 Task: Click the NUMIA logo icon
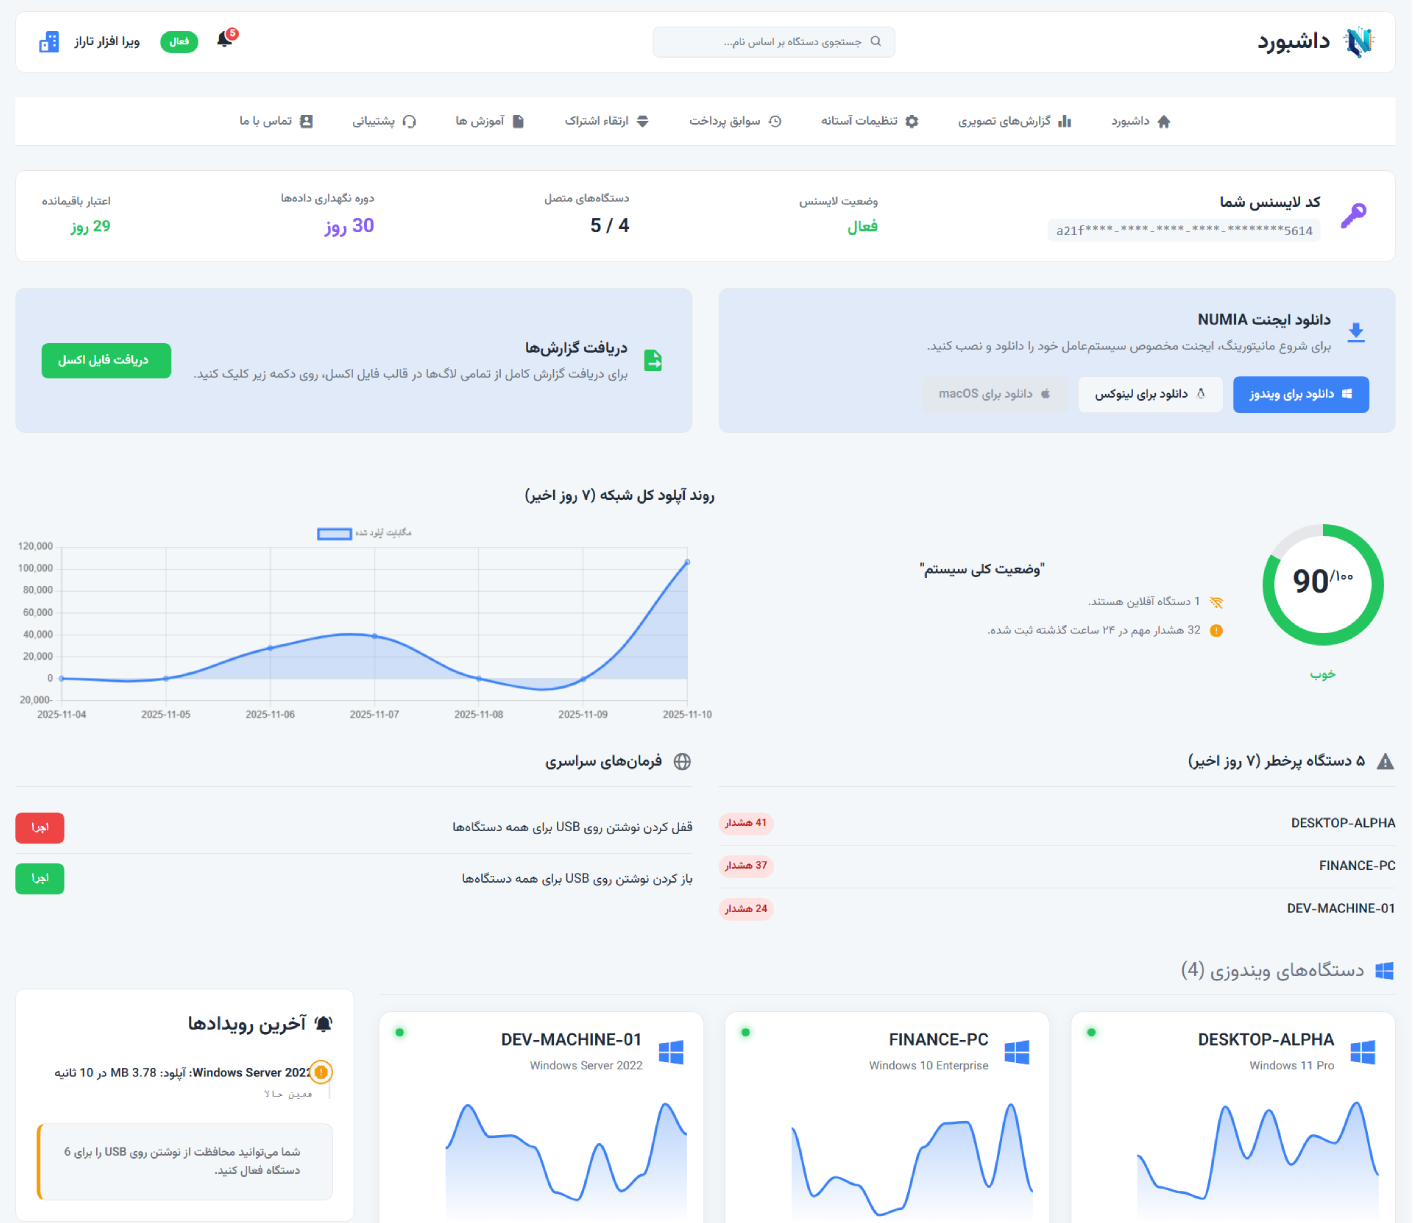(1358, 42)
